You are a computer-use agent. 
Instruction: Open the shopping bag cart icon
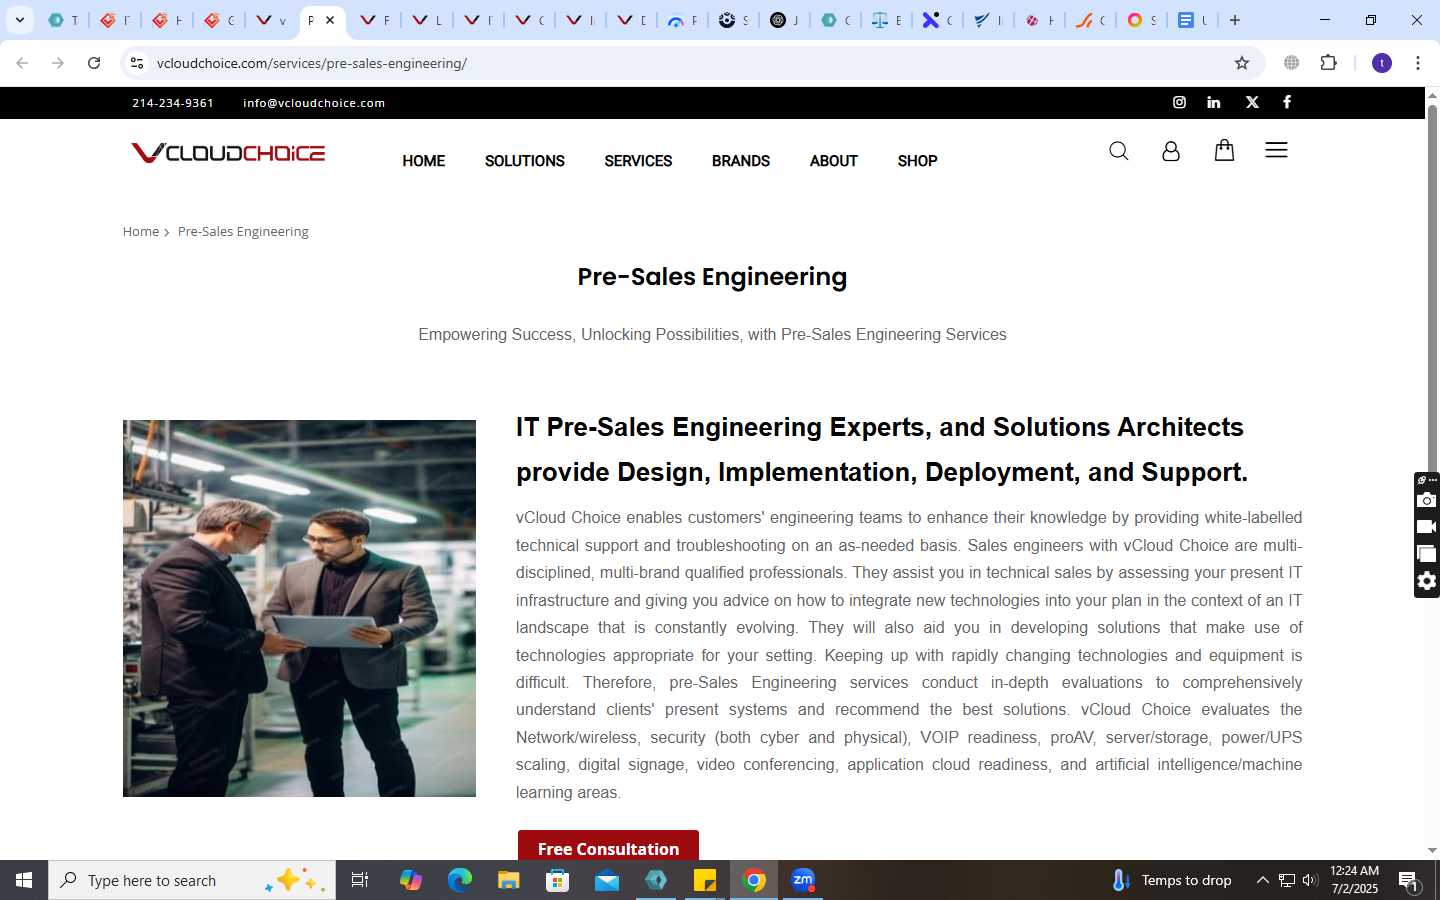click(x=1224, y=150)
